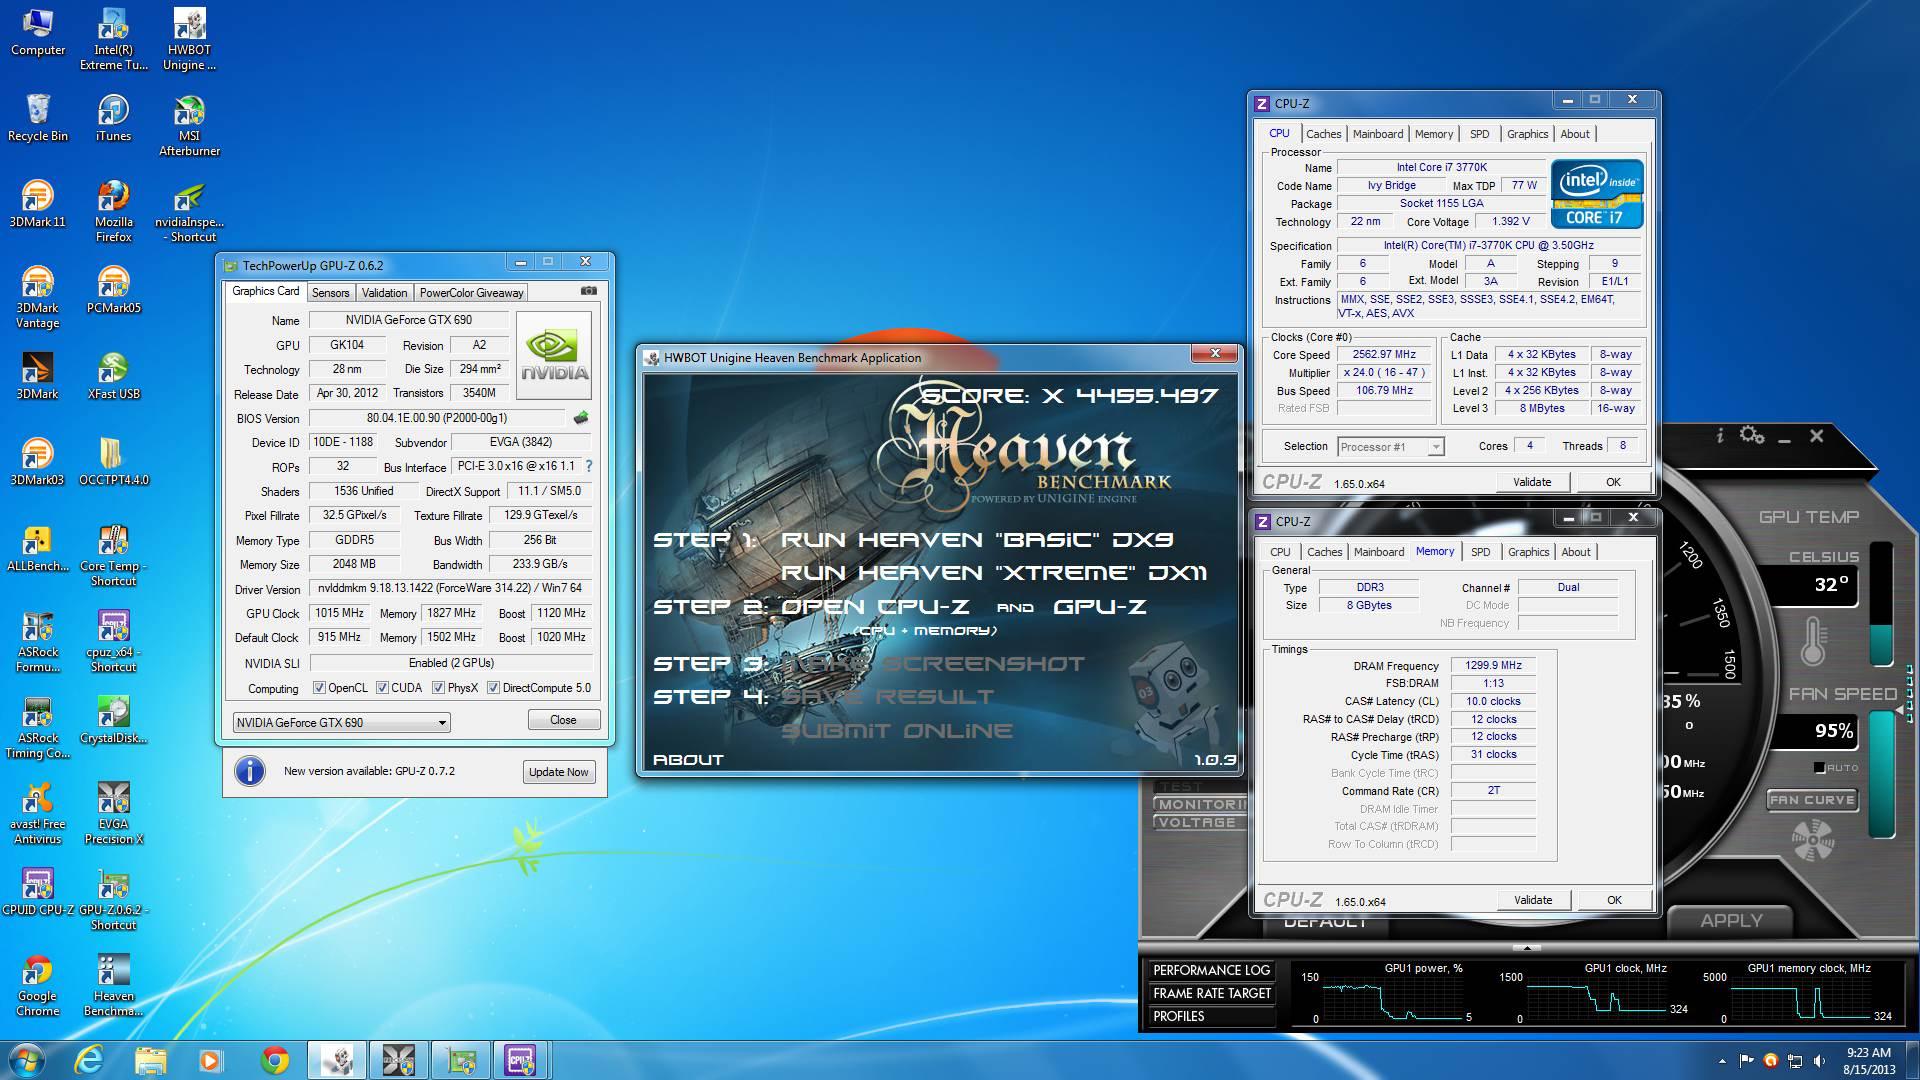Image resolution: width=1920 pixels, height=1080 pixels.
Task: Toggle the OpenCL checkbox in GPU-Z
Action: pyautogui.click(x=319, y=688)
